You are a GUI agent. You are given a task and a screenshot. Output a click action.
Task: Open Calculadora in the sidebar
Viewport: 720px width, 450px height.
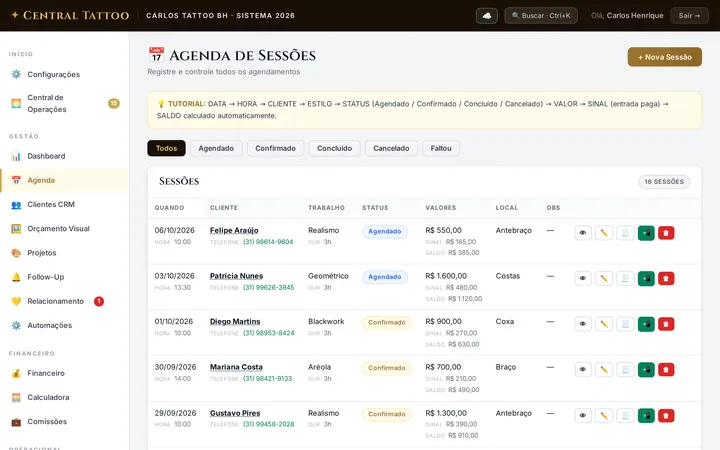64,397
